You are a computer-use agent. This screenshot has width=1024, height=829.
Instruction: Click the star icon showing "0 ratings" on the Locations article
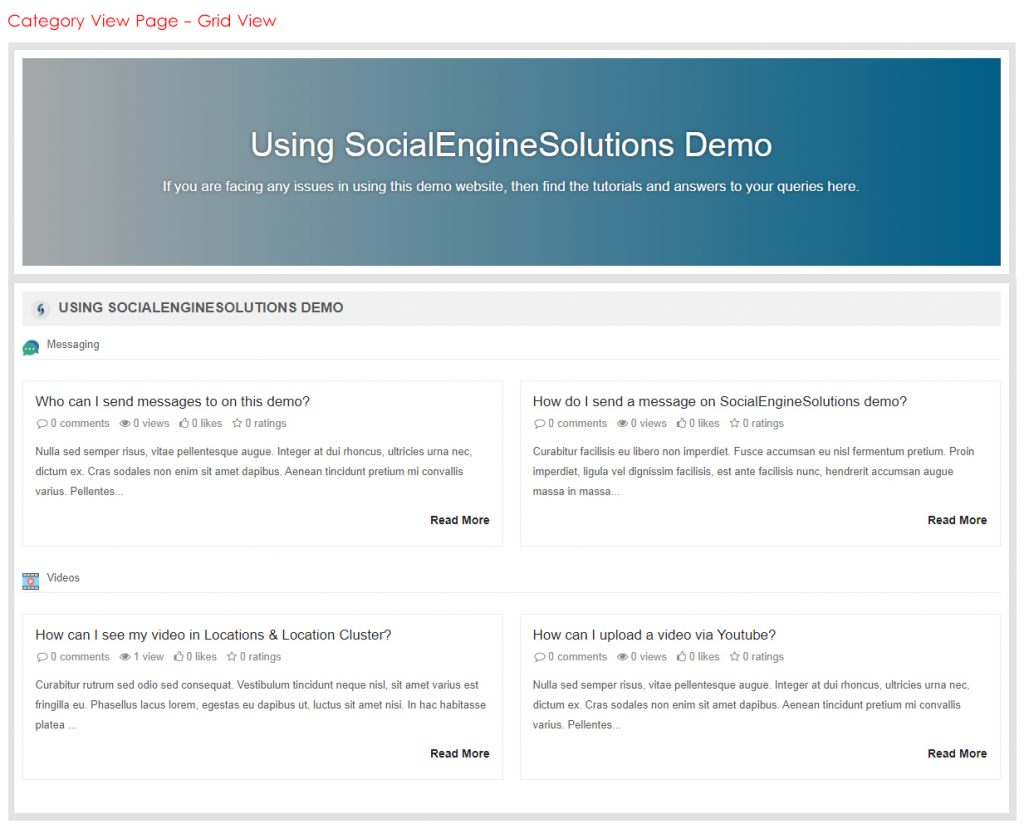click(230, 656)
